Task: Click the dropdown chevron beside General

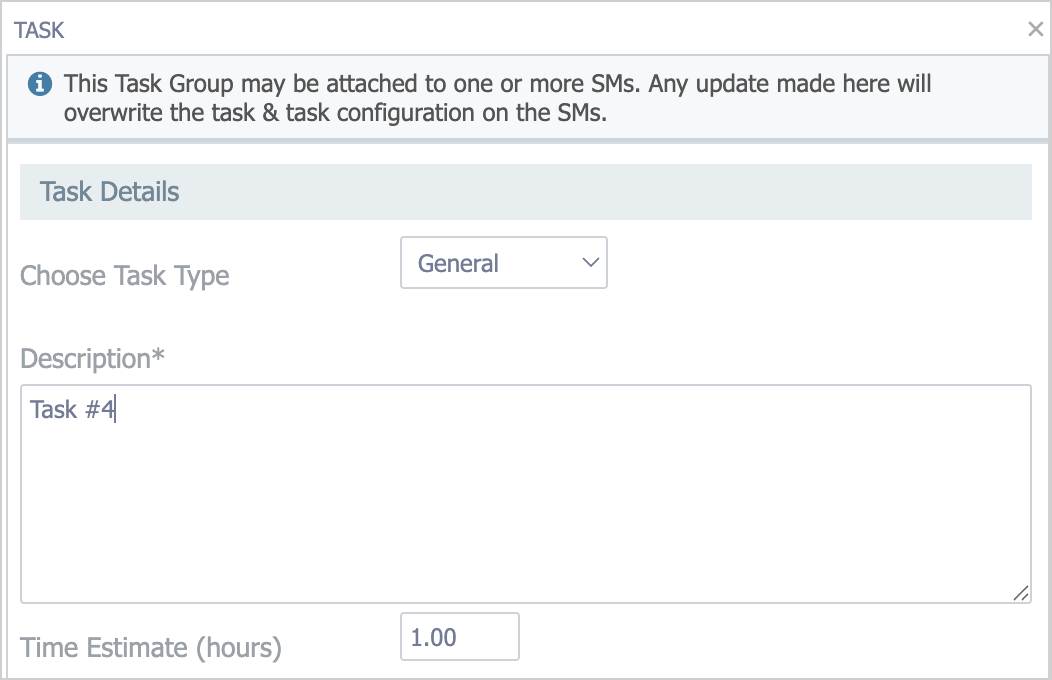Action: [x=590, y=263]
